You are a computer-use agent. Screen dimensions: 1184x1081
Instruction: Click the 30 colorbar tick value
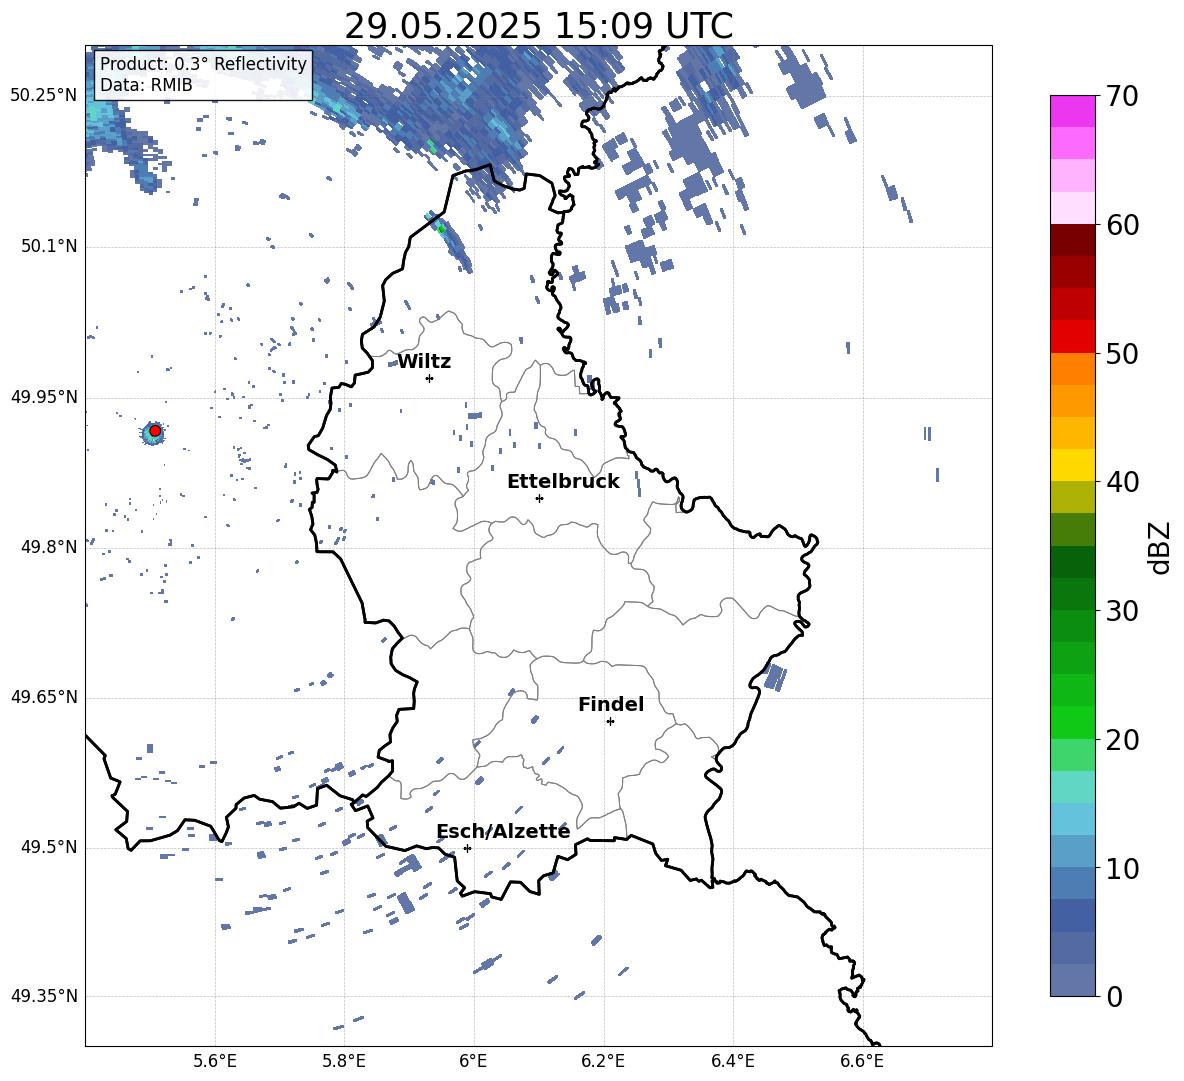click(1122, 611)
